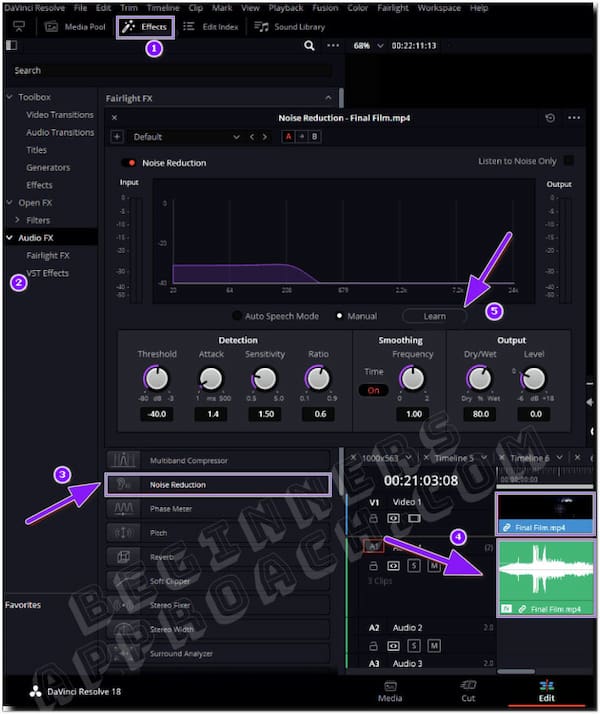Open the Fairlight menu
Screen dimensions: 600x714
tap(392, 8)
